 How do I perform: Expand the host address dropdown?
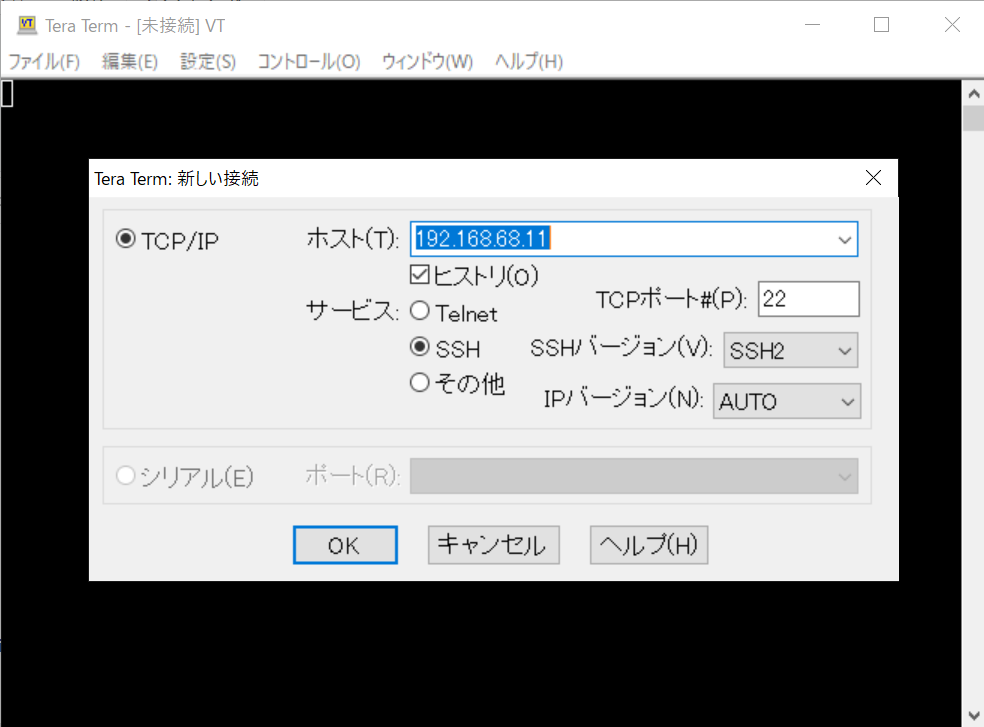(x=845, y=240)
